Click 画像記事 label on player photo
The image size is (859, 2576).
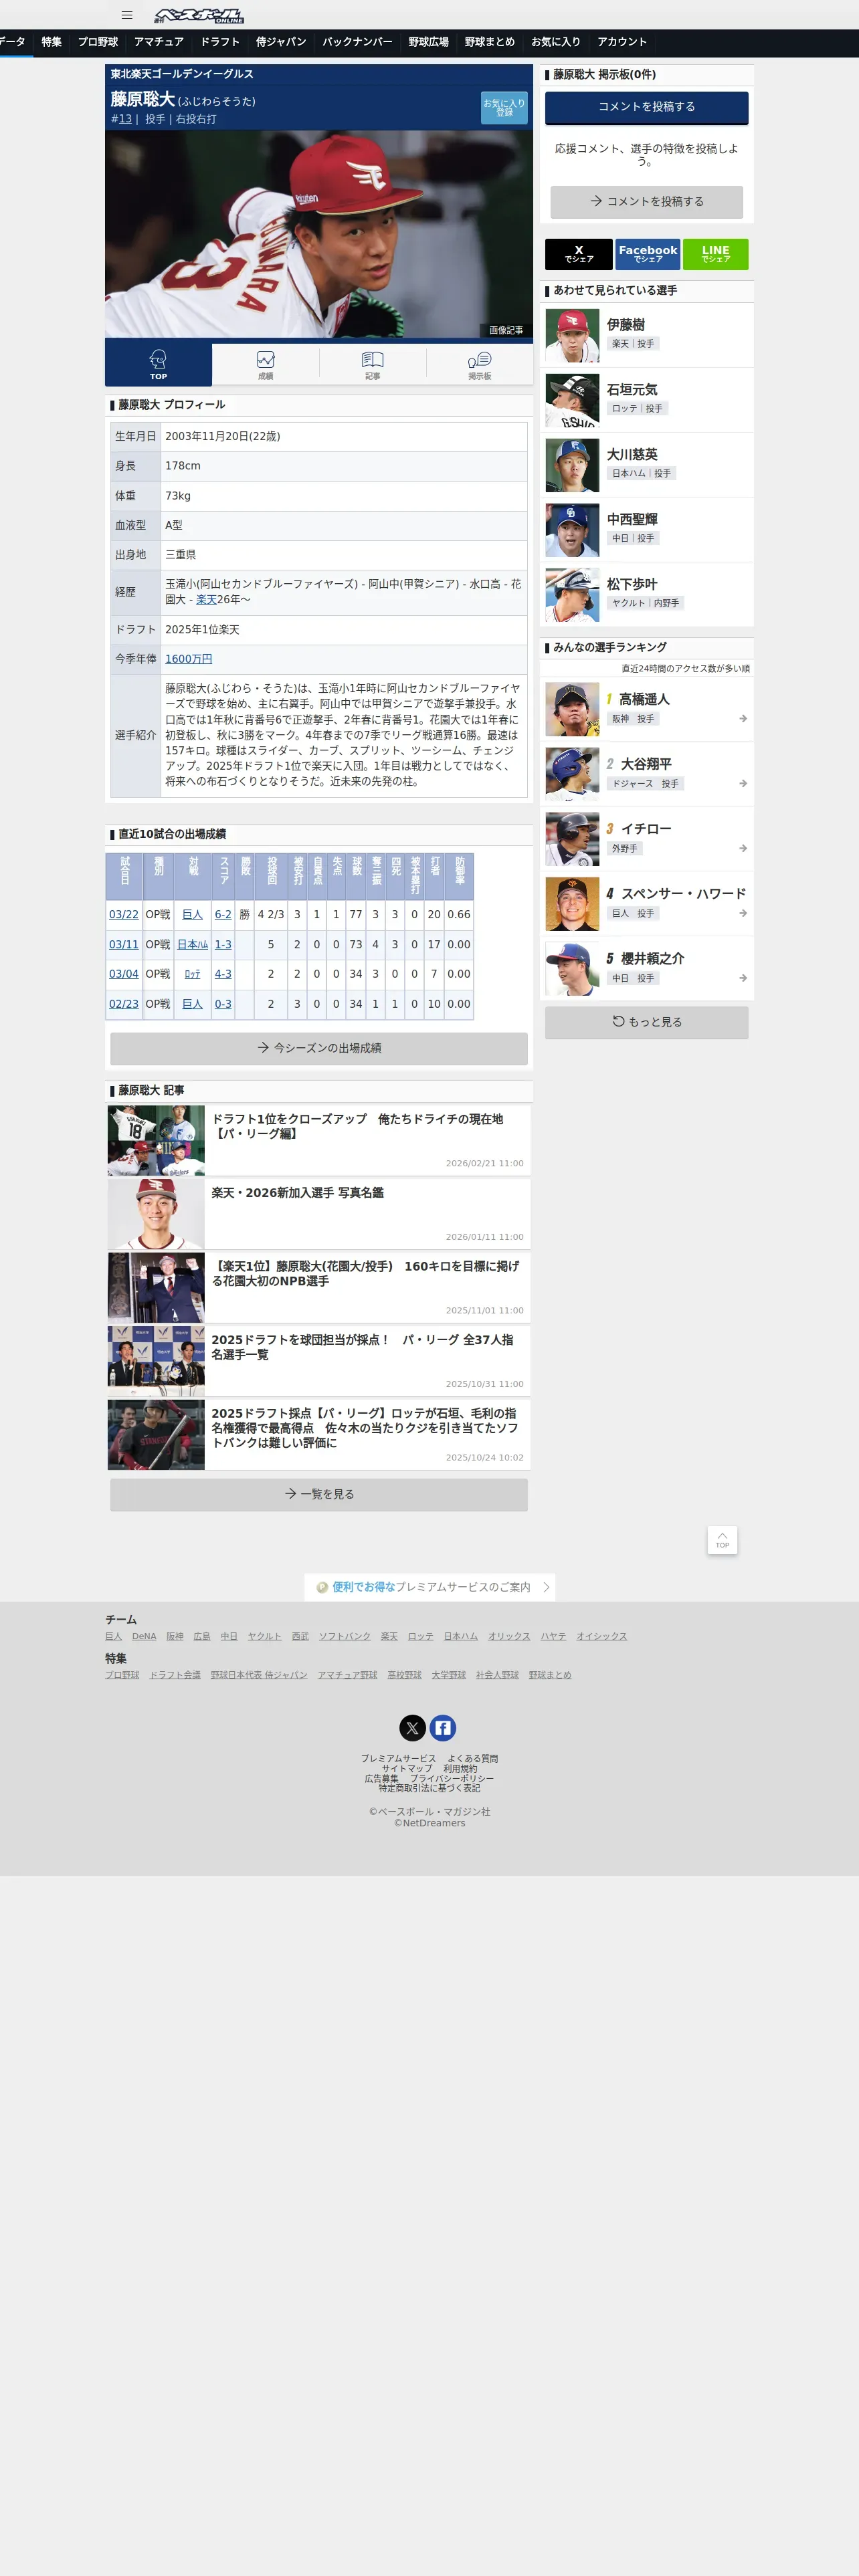tap(506, 330)
